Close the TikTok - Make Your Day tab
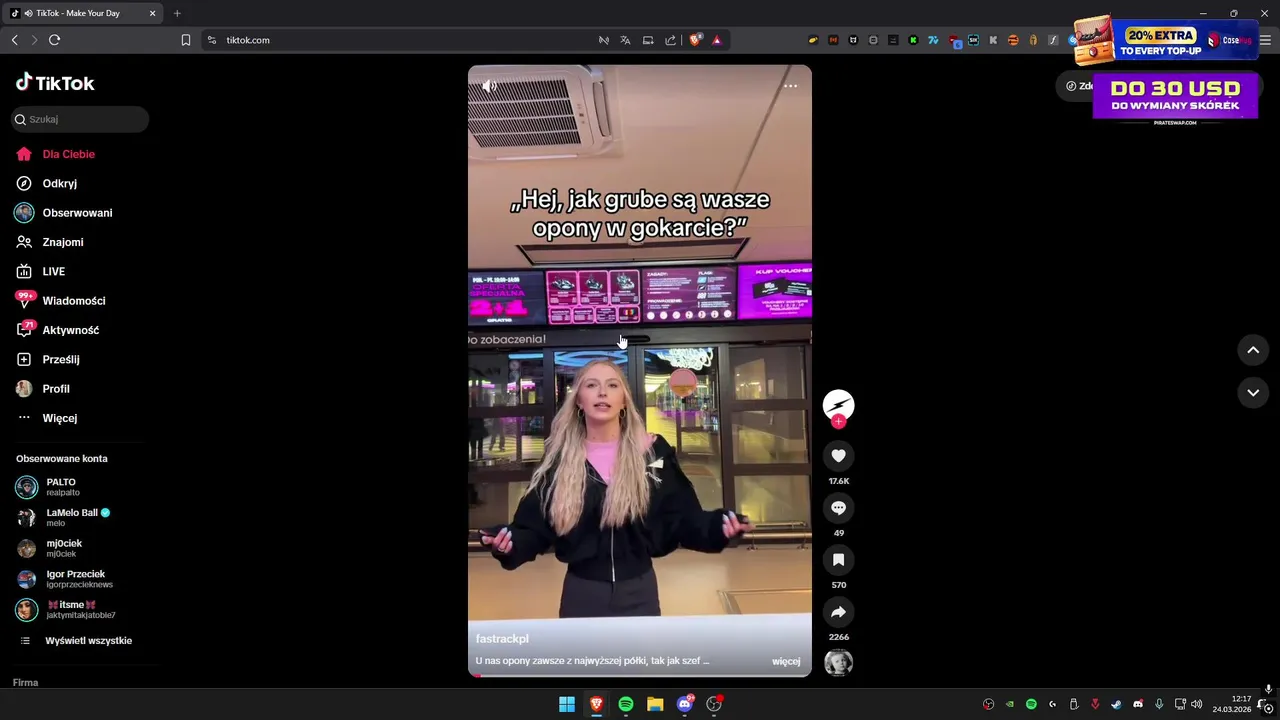 click(x=152, y=13)
